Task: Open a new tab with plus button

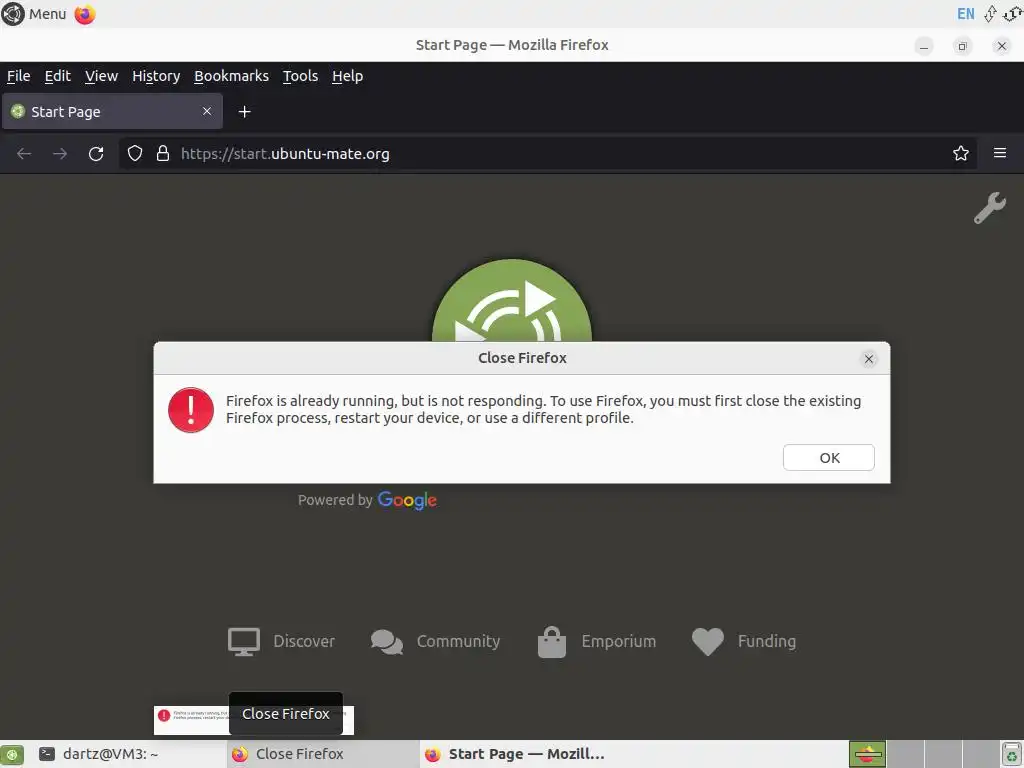Action: (x=244, y=112)
